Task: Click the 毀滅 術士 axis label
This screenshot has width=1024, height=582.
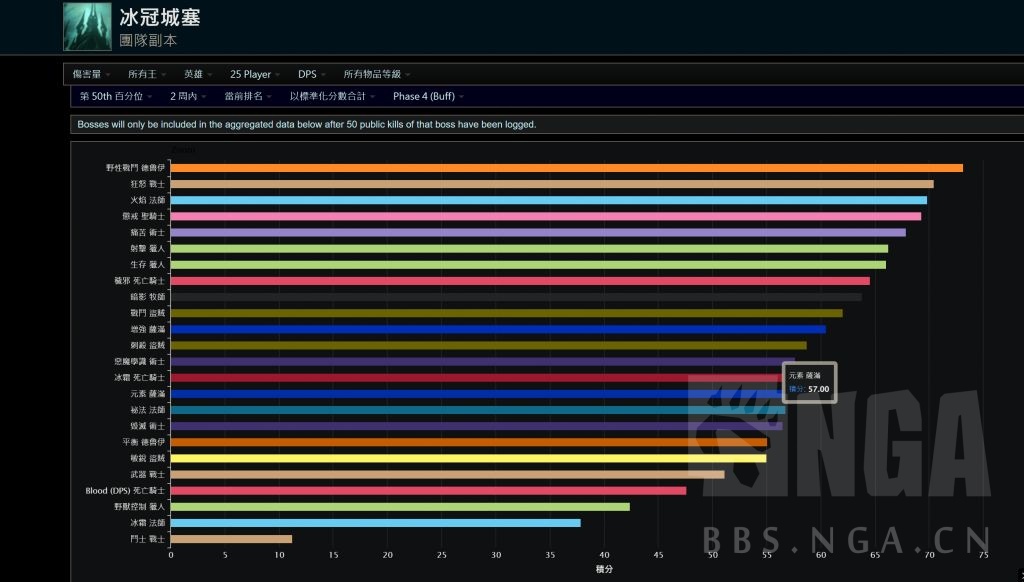Action: coord(148,426)
